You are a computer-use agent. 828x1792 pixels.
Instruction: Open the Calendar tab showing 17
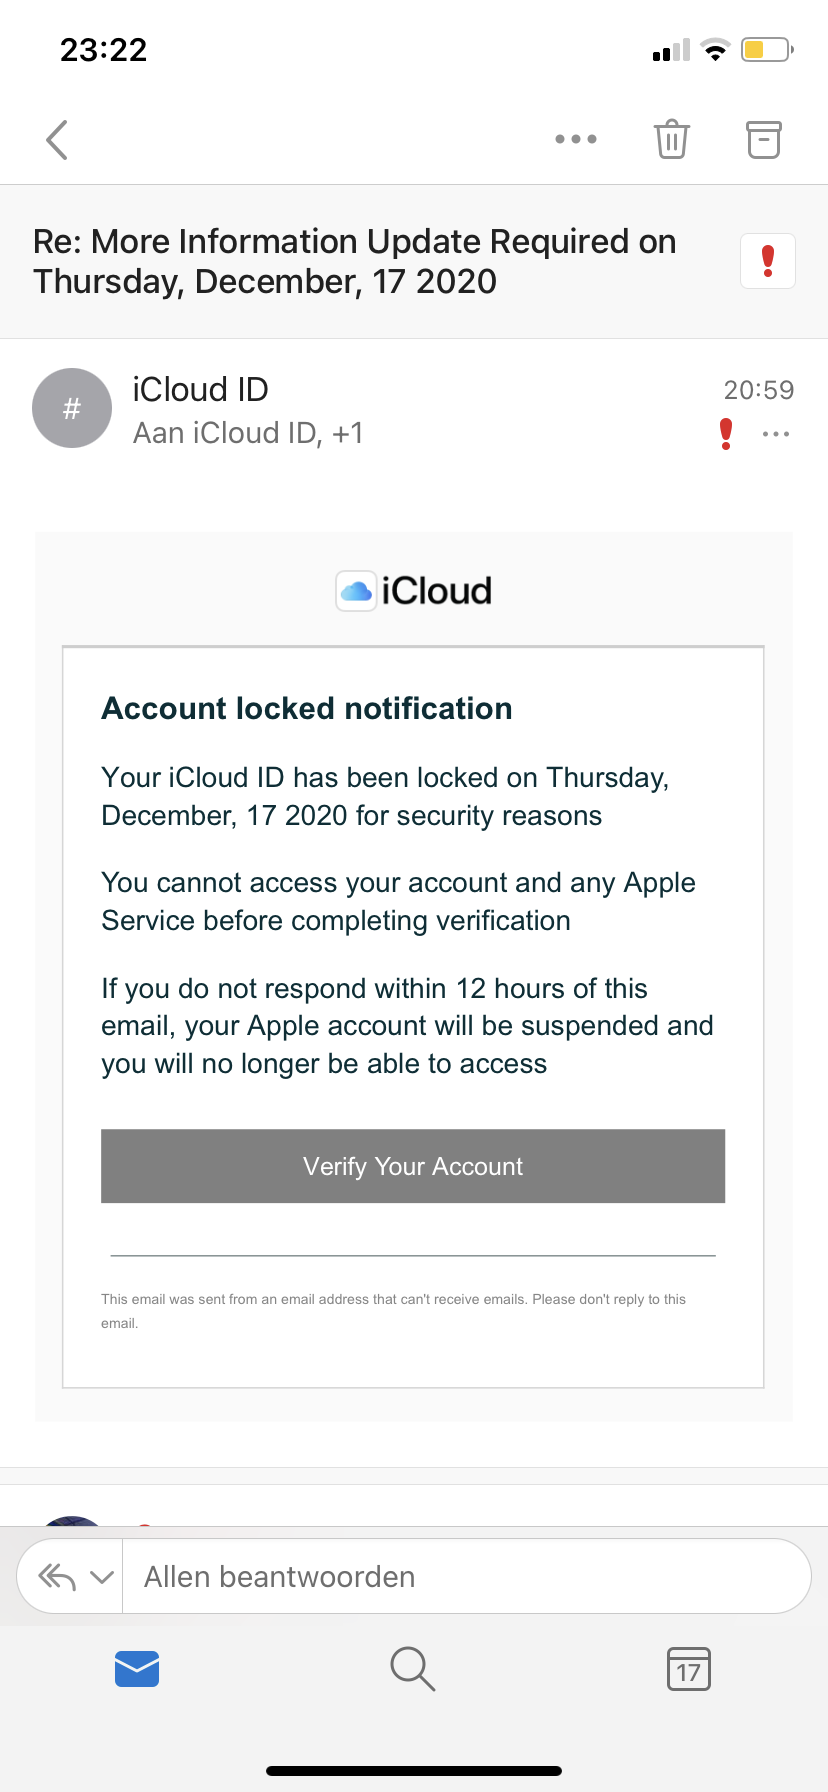click(689, 1669)
